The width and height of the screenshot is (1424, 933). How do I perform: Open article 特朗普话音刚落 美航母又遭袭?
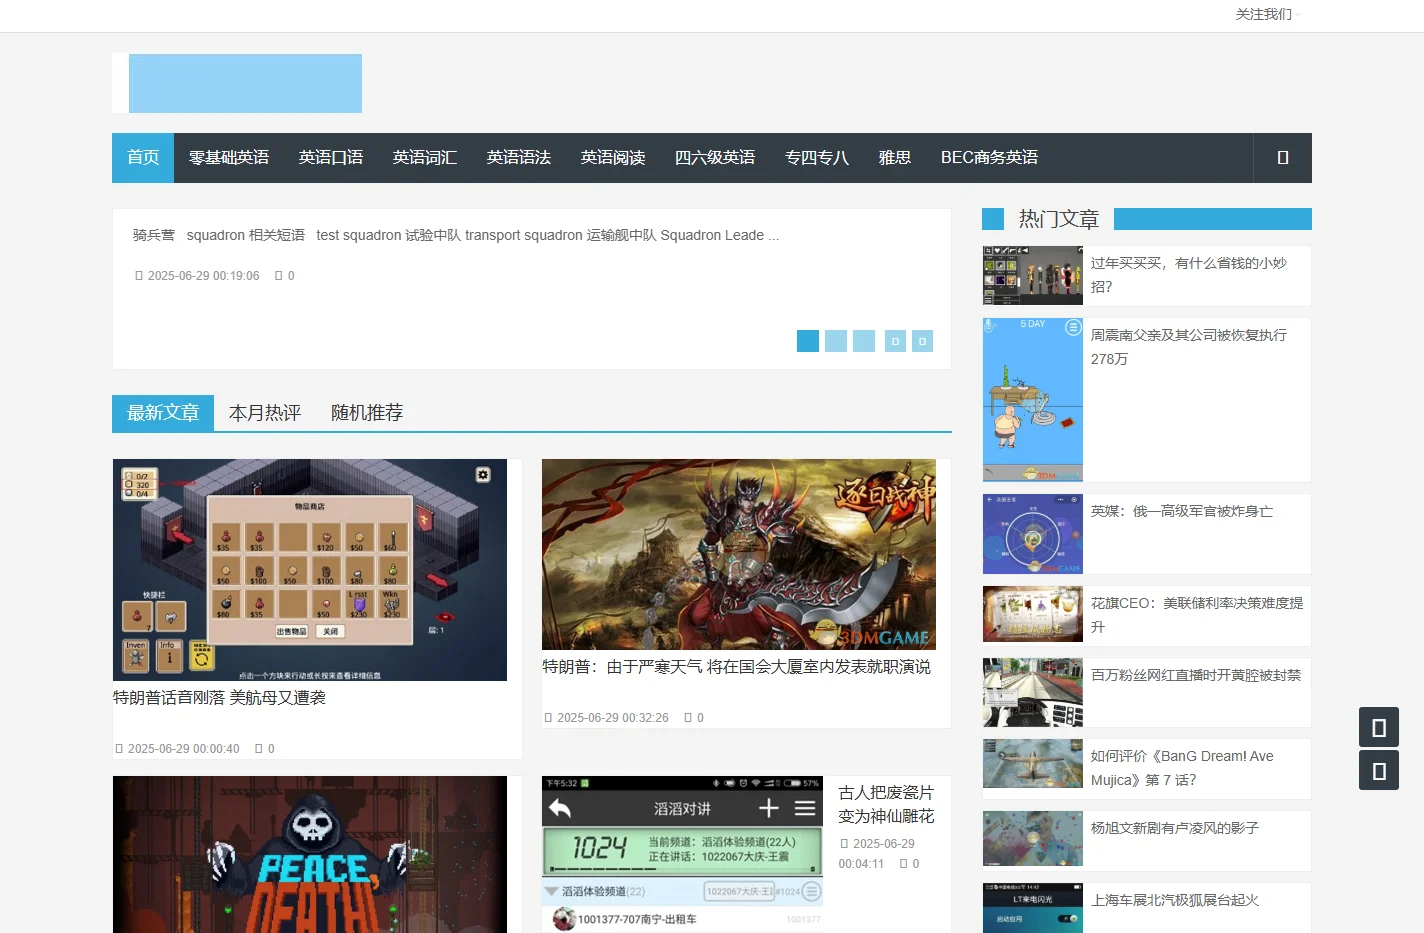point(219,698)
